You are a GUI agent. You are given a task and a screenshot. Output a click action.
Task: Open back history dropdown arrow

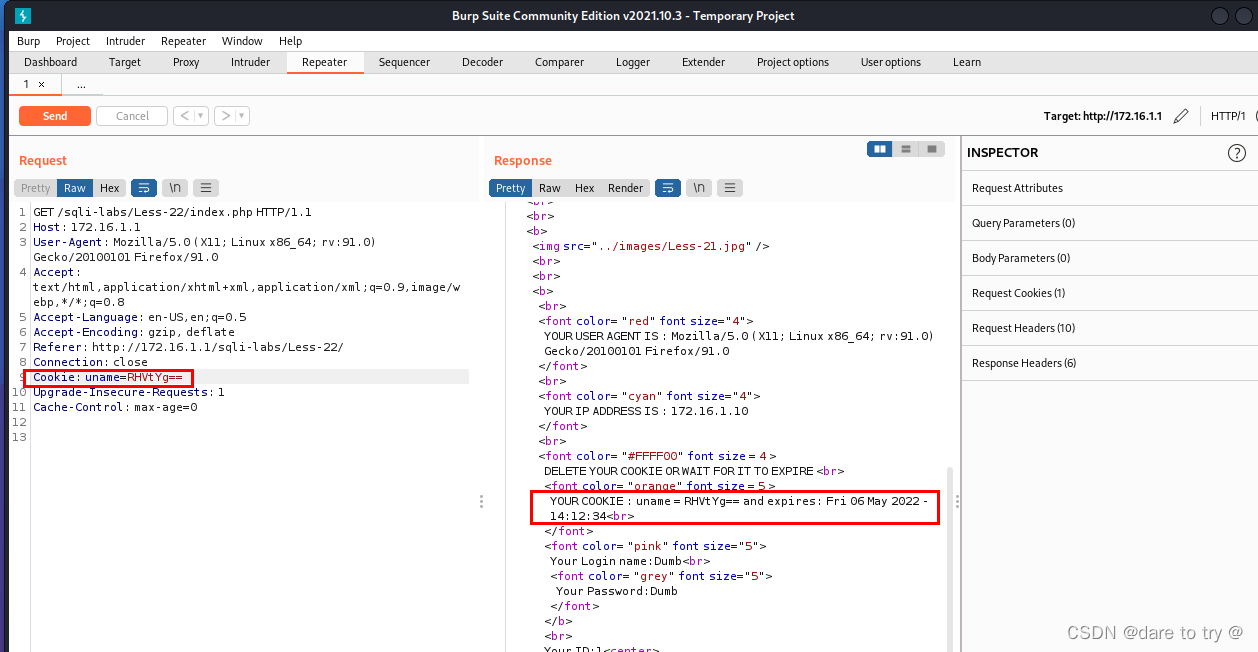201,116
